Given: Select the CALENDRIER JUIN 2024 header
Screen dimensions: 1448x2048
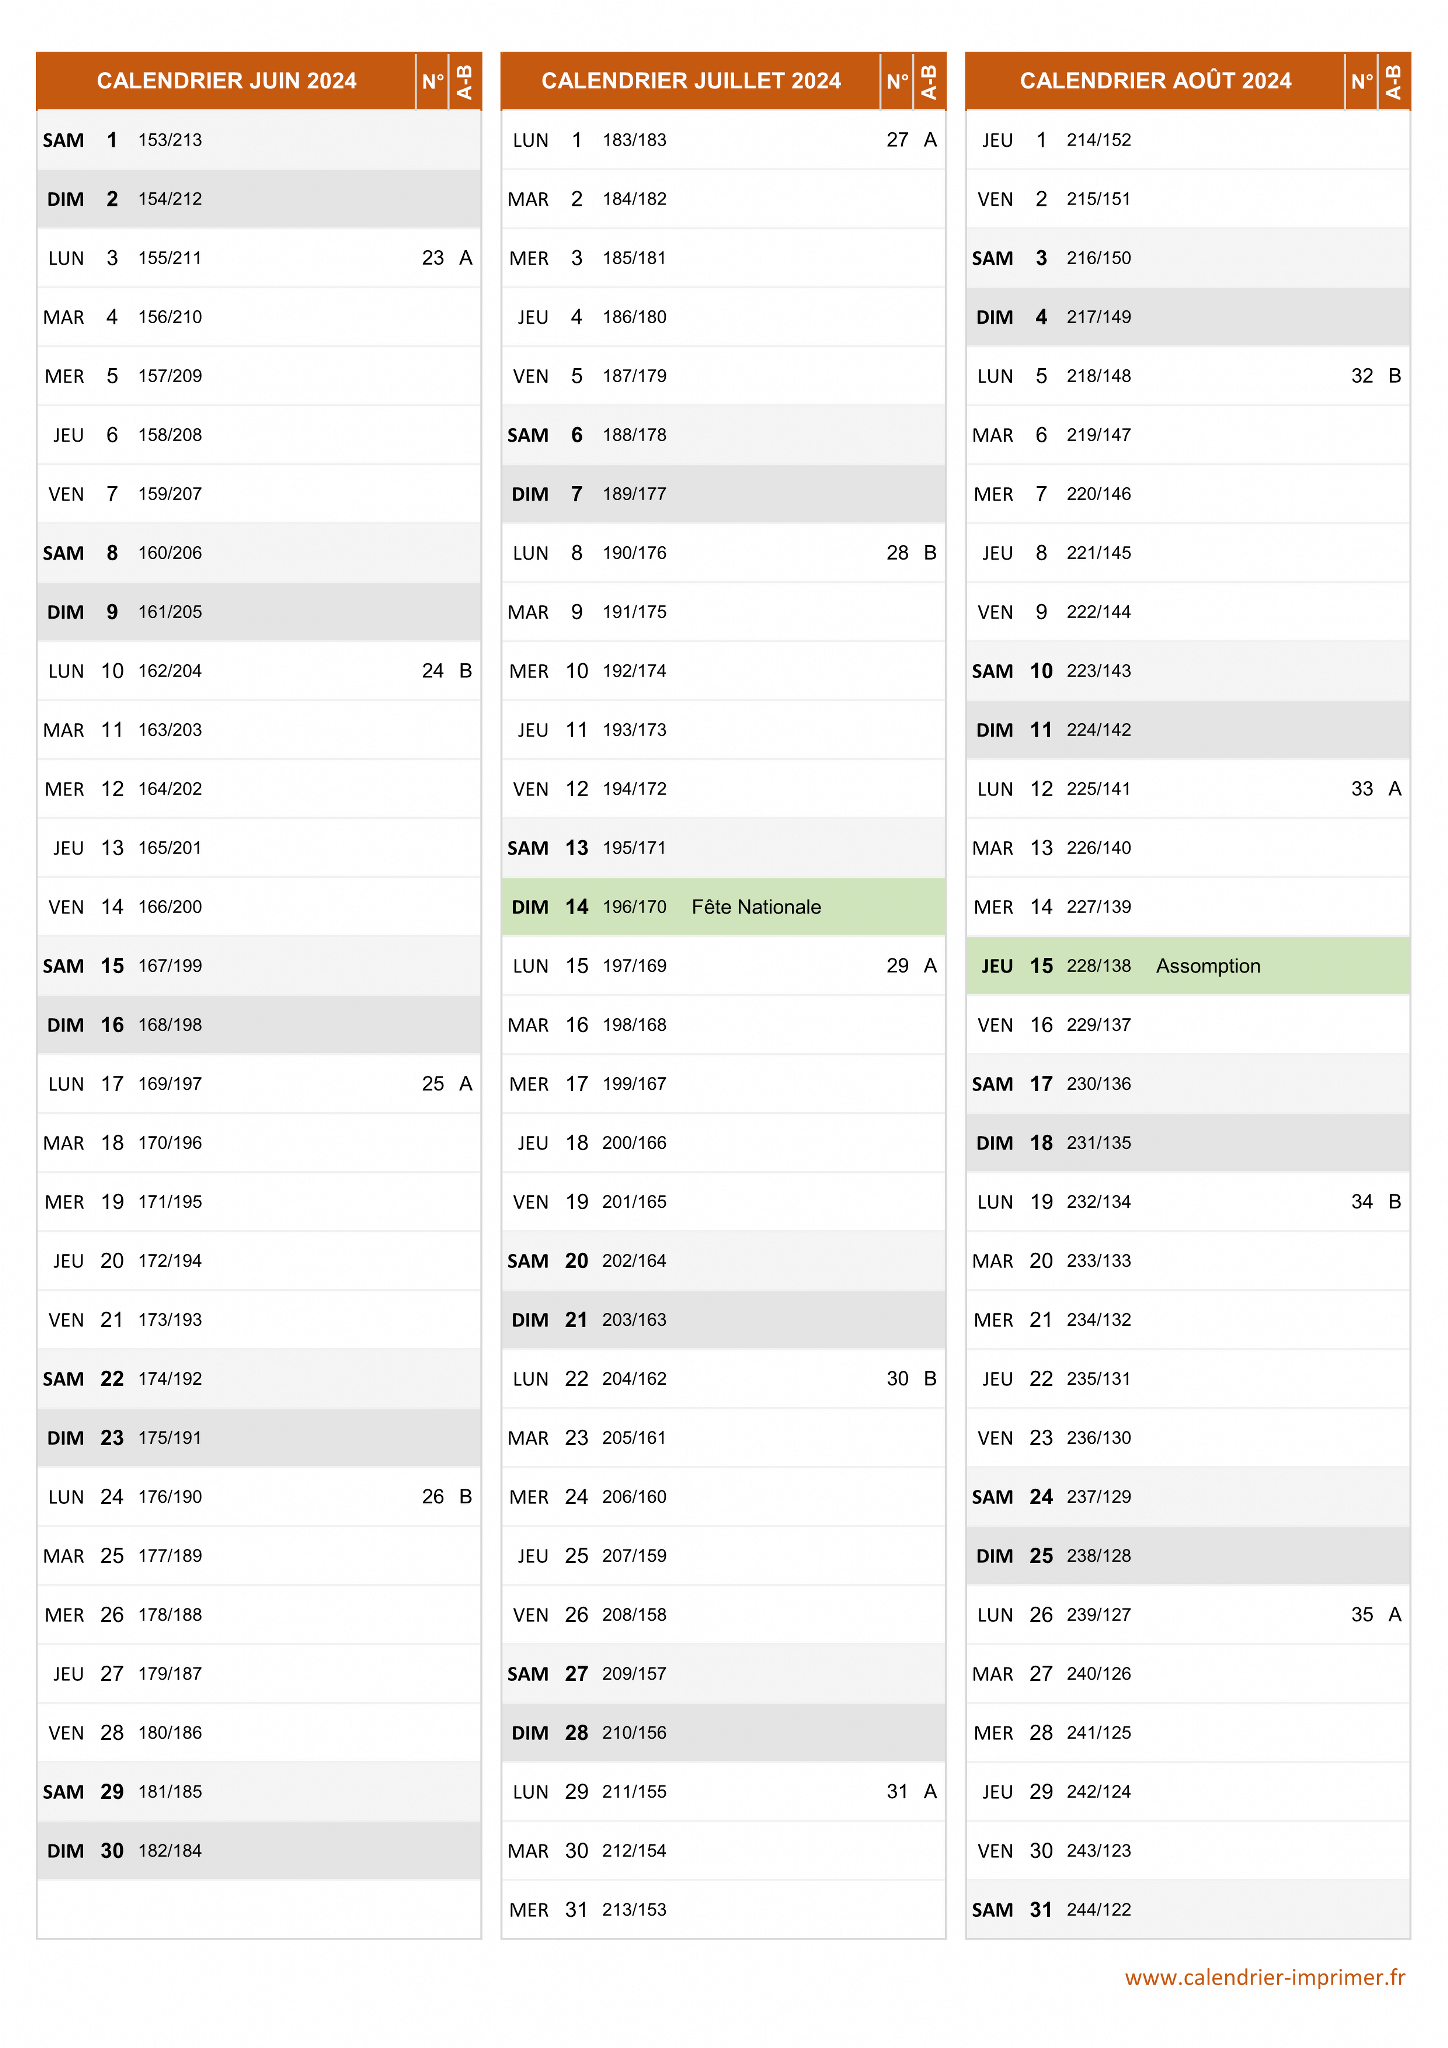Looking at the screenshot, I should (226, 81).
